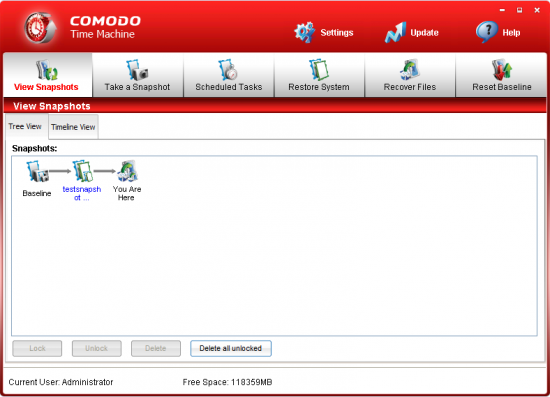Open the Restore System label
This screenshot has width=550, height=397.
click(318, 87)
